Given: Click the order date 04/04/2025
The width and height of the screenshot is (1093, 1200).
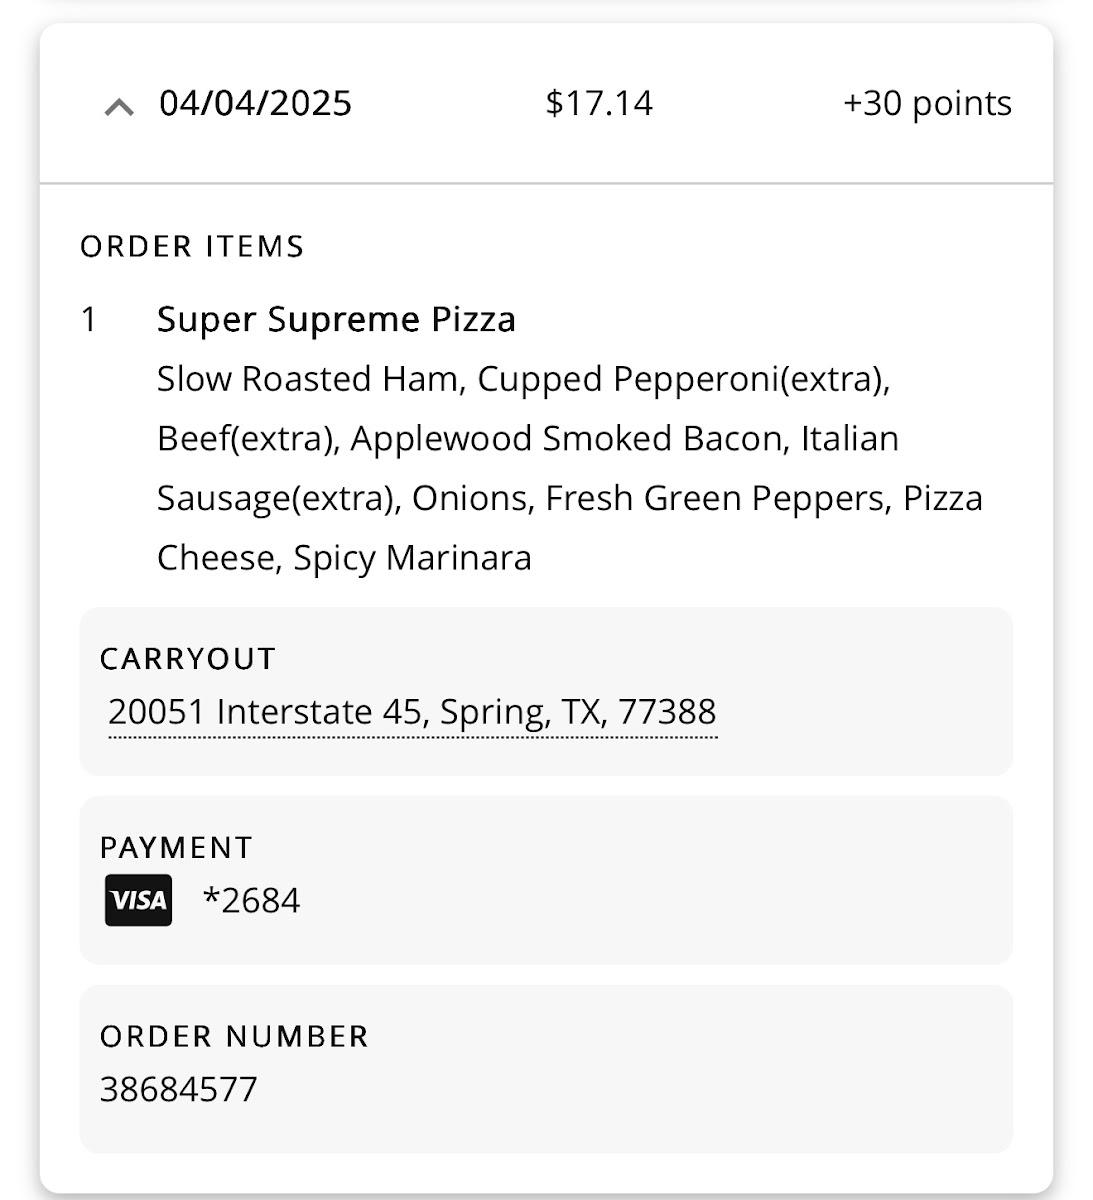Looking at the screenshot, I should [x=255, y=104].
